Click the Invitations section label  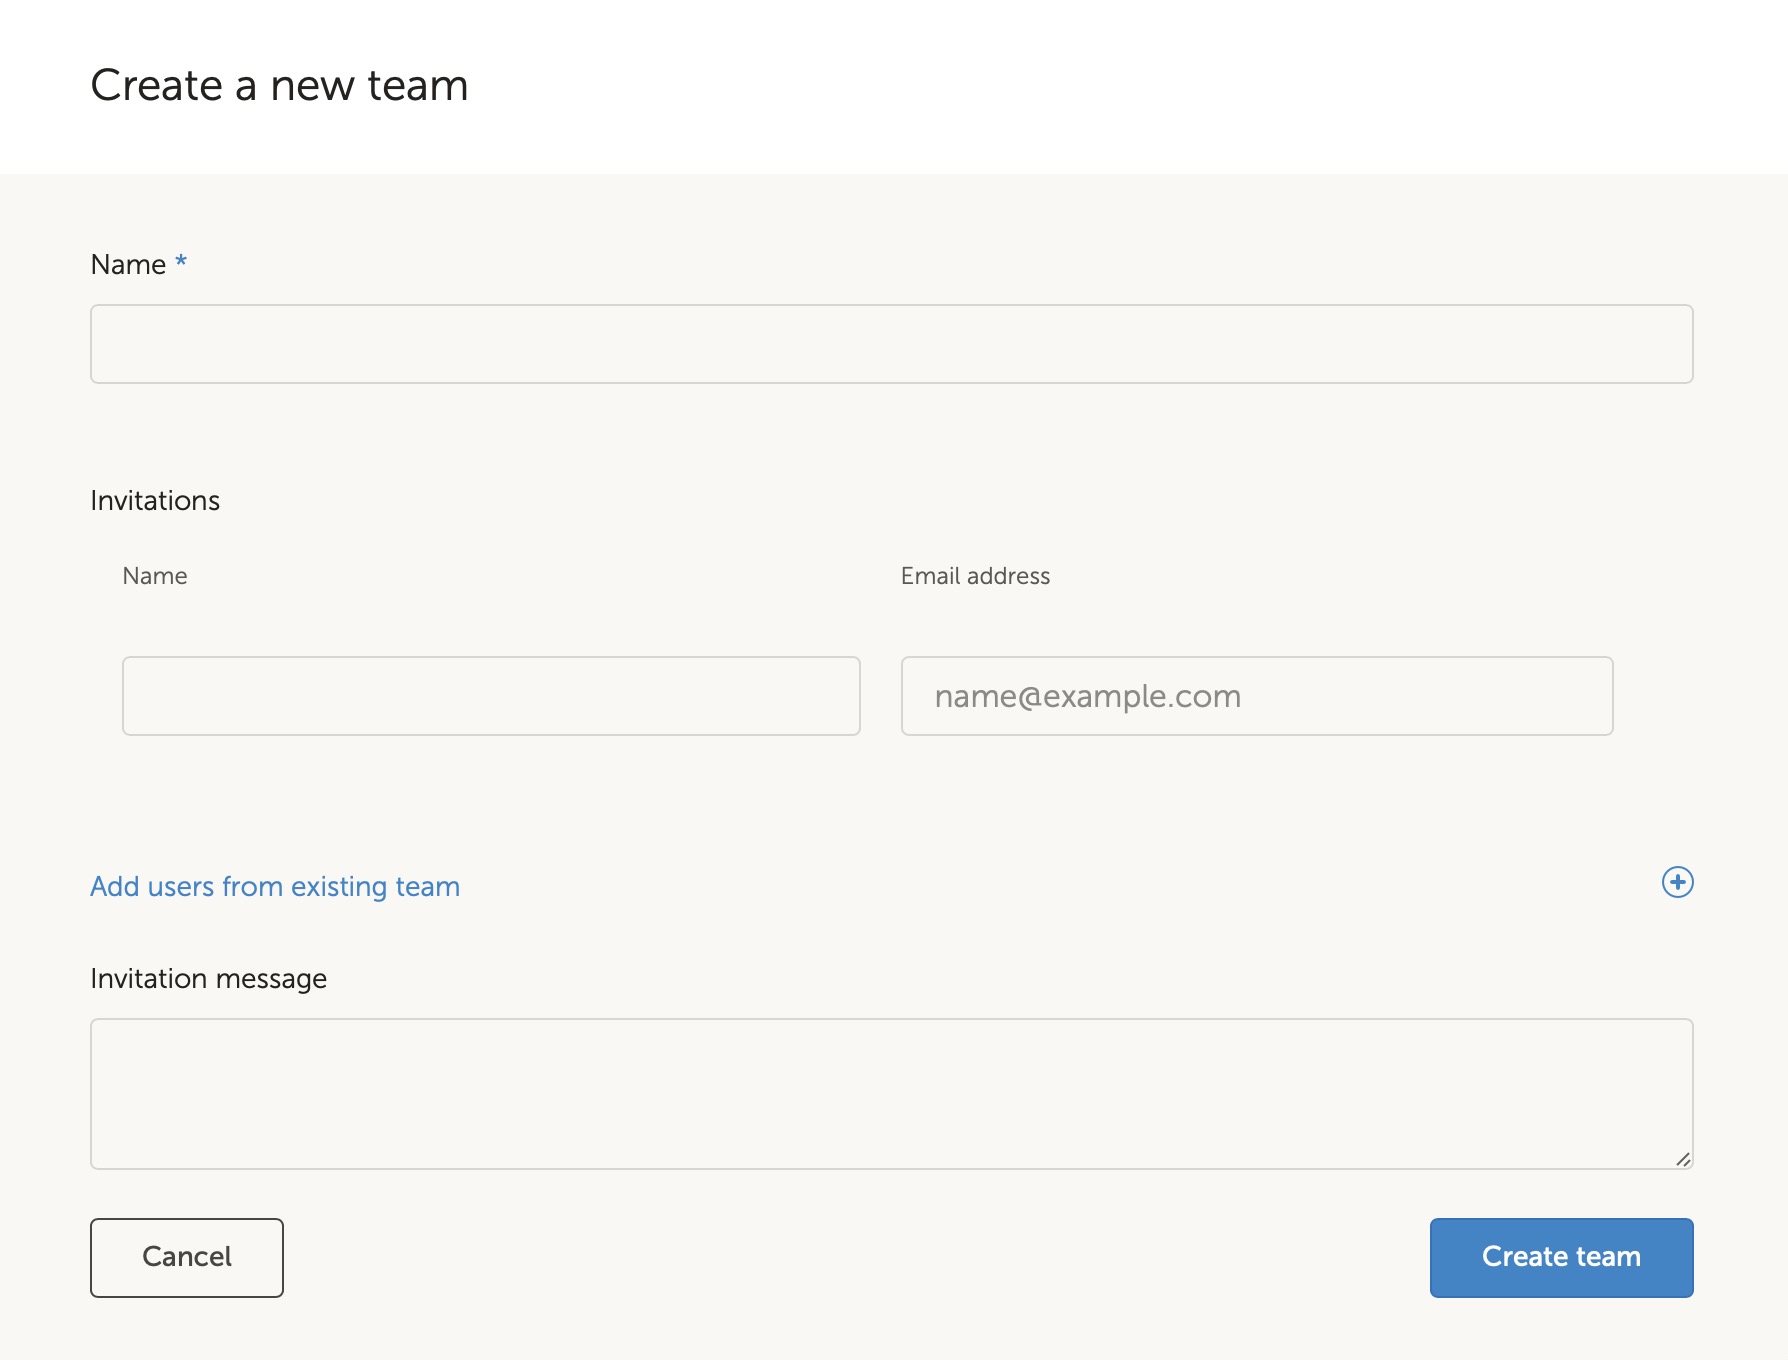[155, 500]
